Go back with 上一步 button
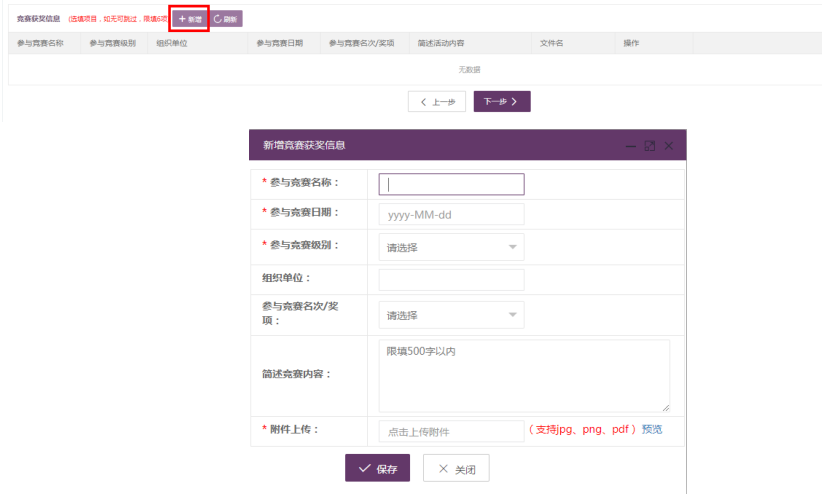Image resolution: width=822 pixels, height=502 pixels. click(437, 102)
